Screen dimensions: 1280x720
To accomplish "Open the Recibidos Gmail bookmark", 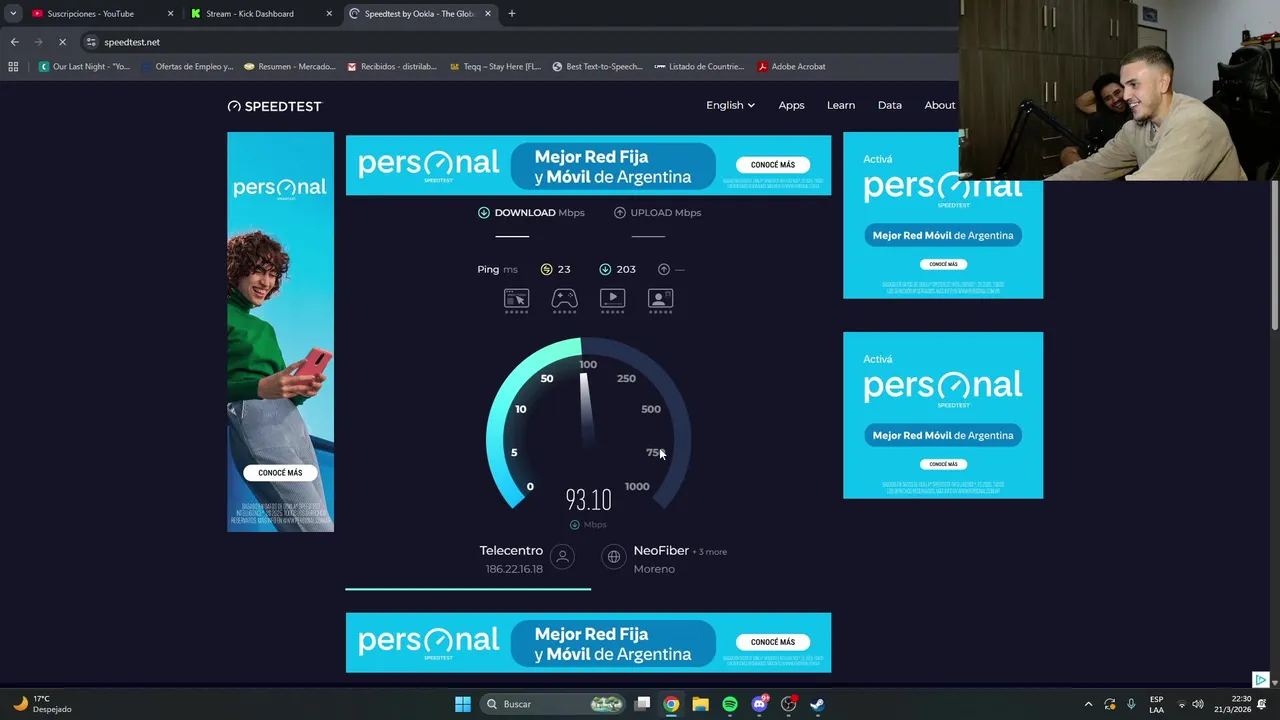I will [x=392, y=67].
